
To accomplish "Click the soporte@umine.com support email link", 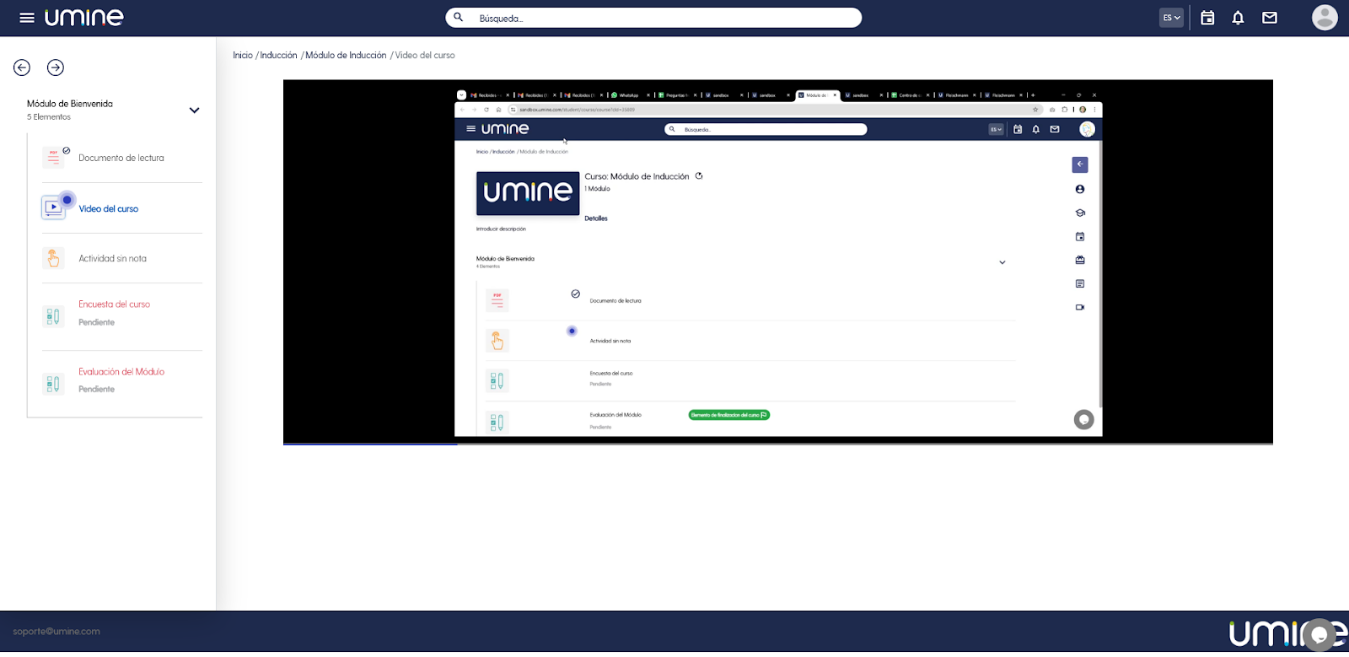I will pyautogui.click(x=56, y=631).
